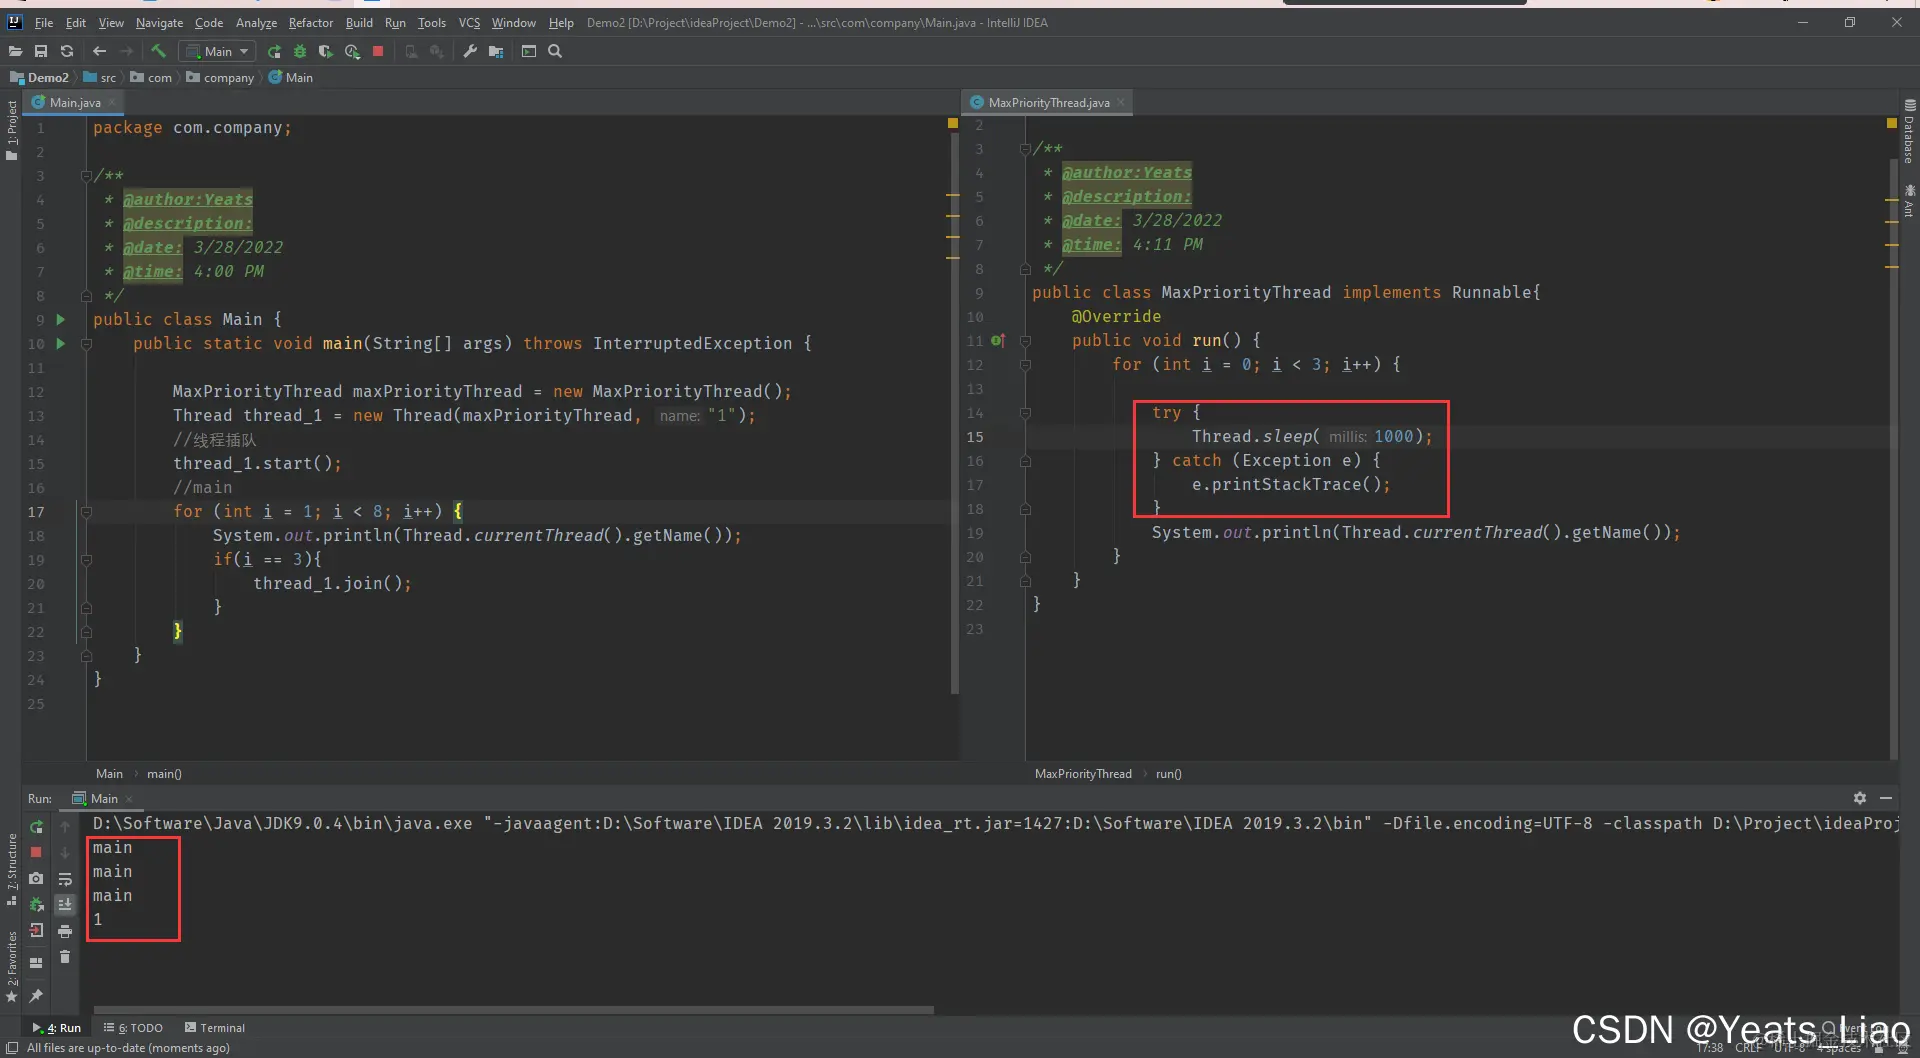Open the Project tool window
Screen dimensions: 1920x1058
tap(11, 130)
